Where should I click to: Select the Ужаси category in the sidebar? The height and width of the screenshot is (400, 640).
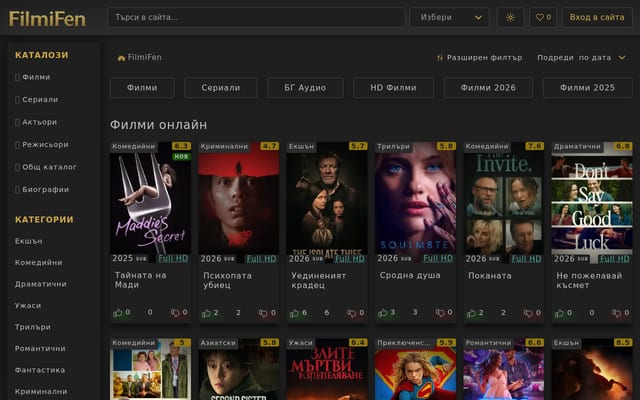[x=28, y=306]
